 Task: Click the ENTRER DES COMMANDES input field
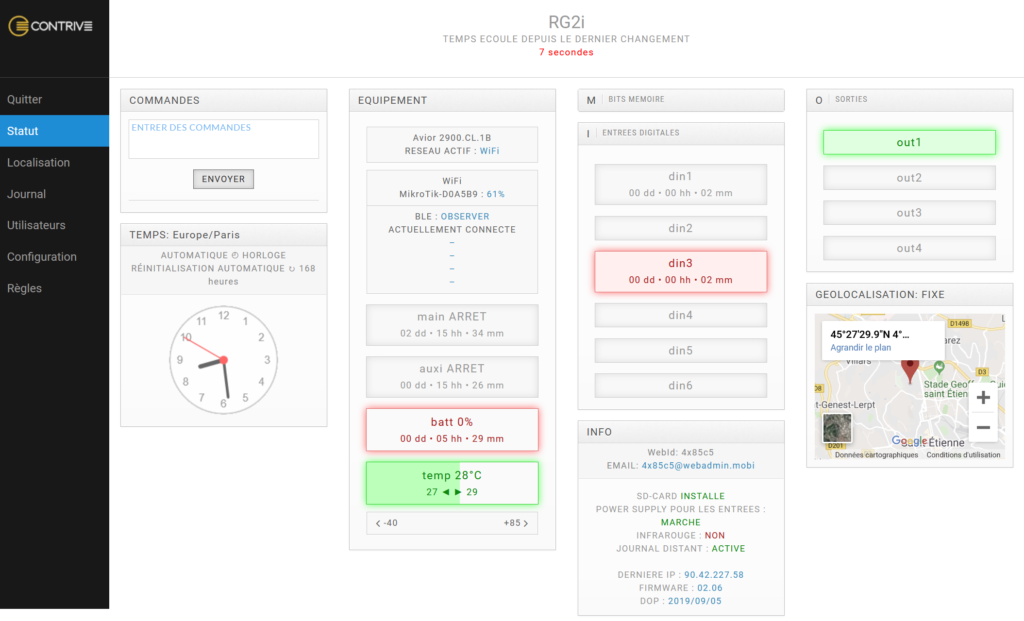[x=222, y=138]
